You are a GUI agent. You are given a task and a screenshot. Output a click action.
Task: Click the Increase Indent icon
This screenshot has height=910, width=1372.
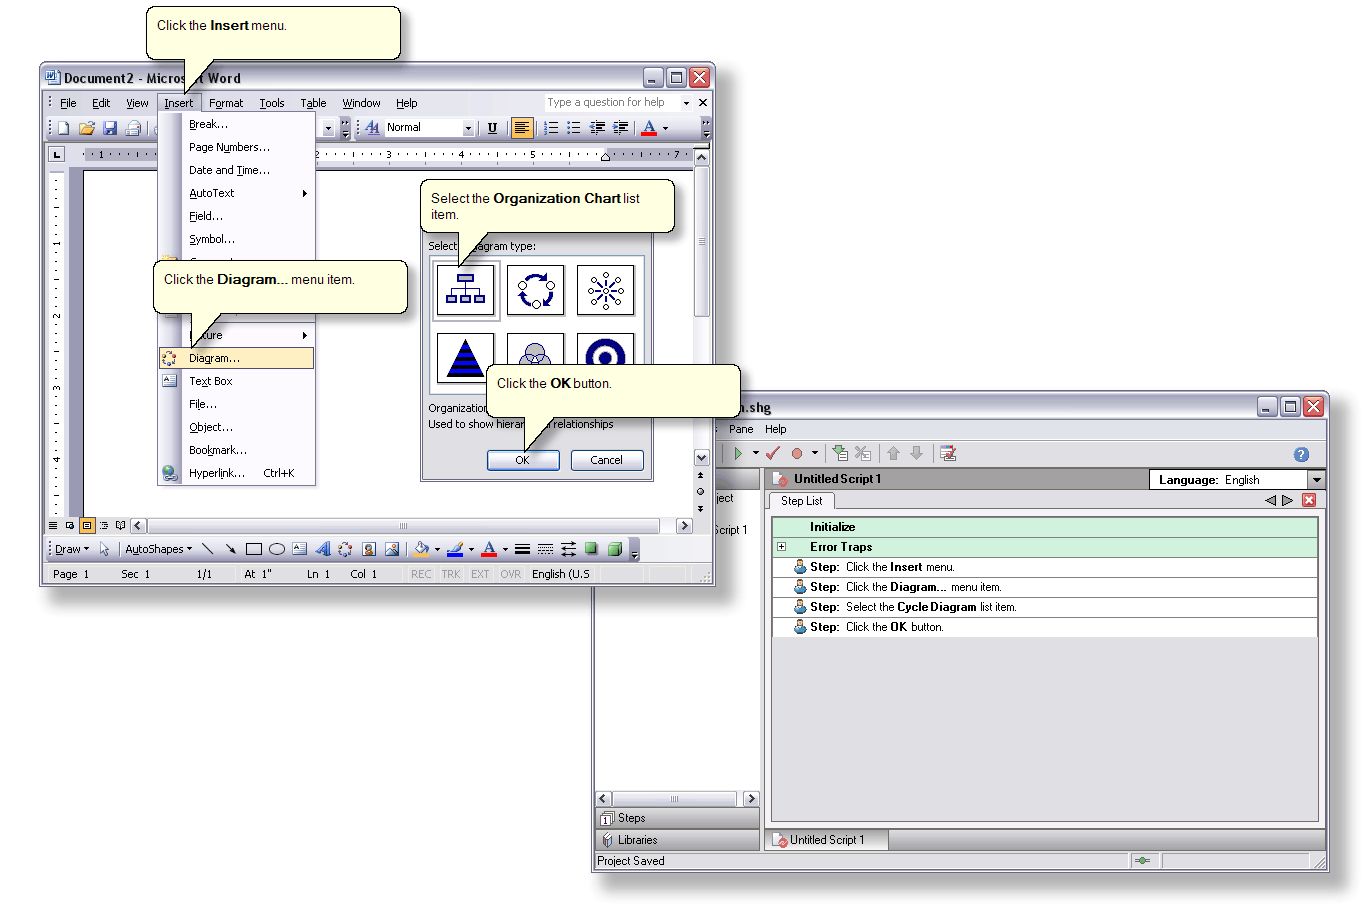(620, 128)
